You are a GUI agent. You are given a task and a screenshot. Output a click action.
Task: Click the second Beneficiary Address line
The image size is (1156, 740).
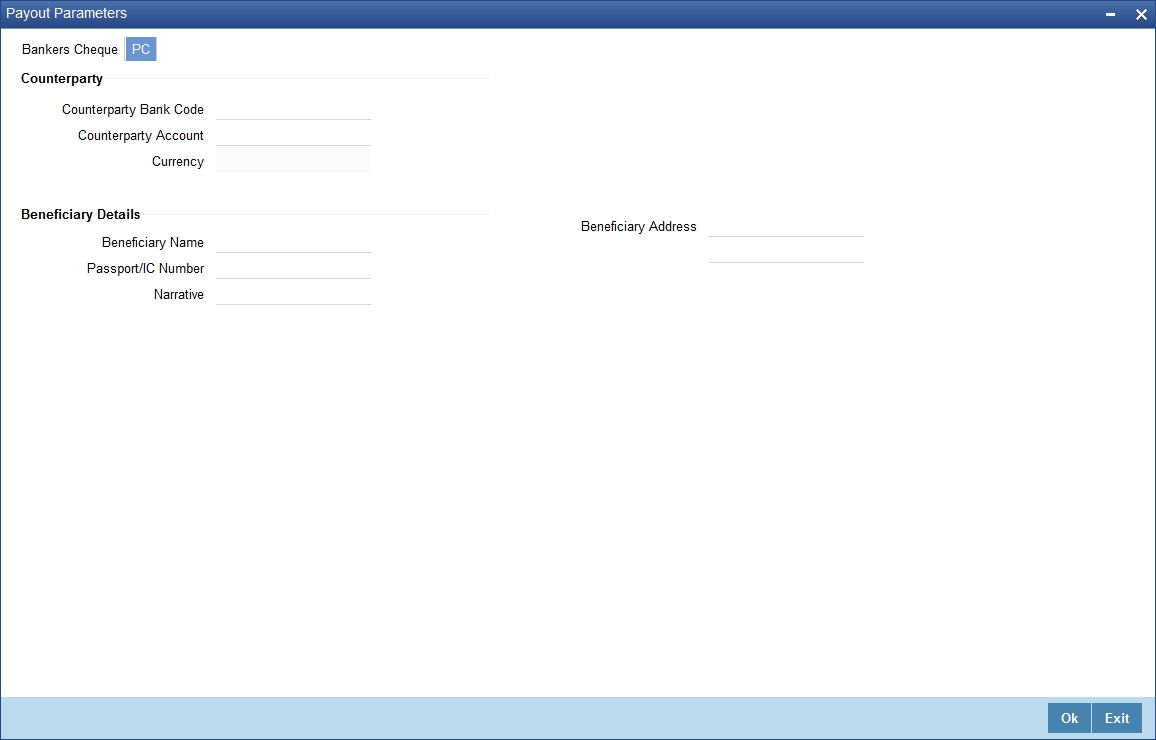coord(786,252)
